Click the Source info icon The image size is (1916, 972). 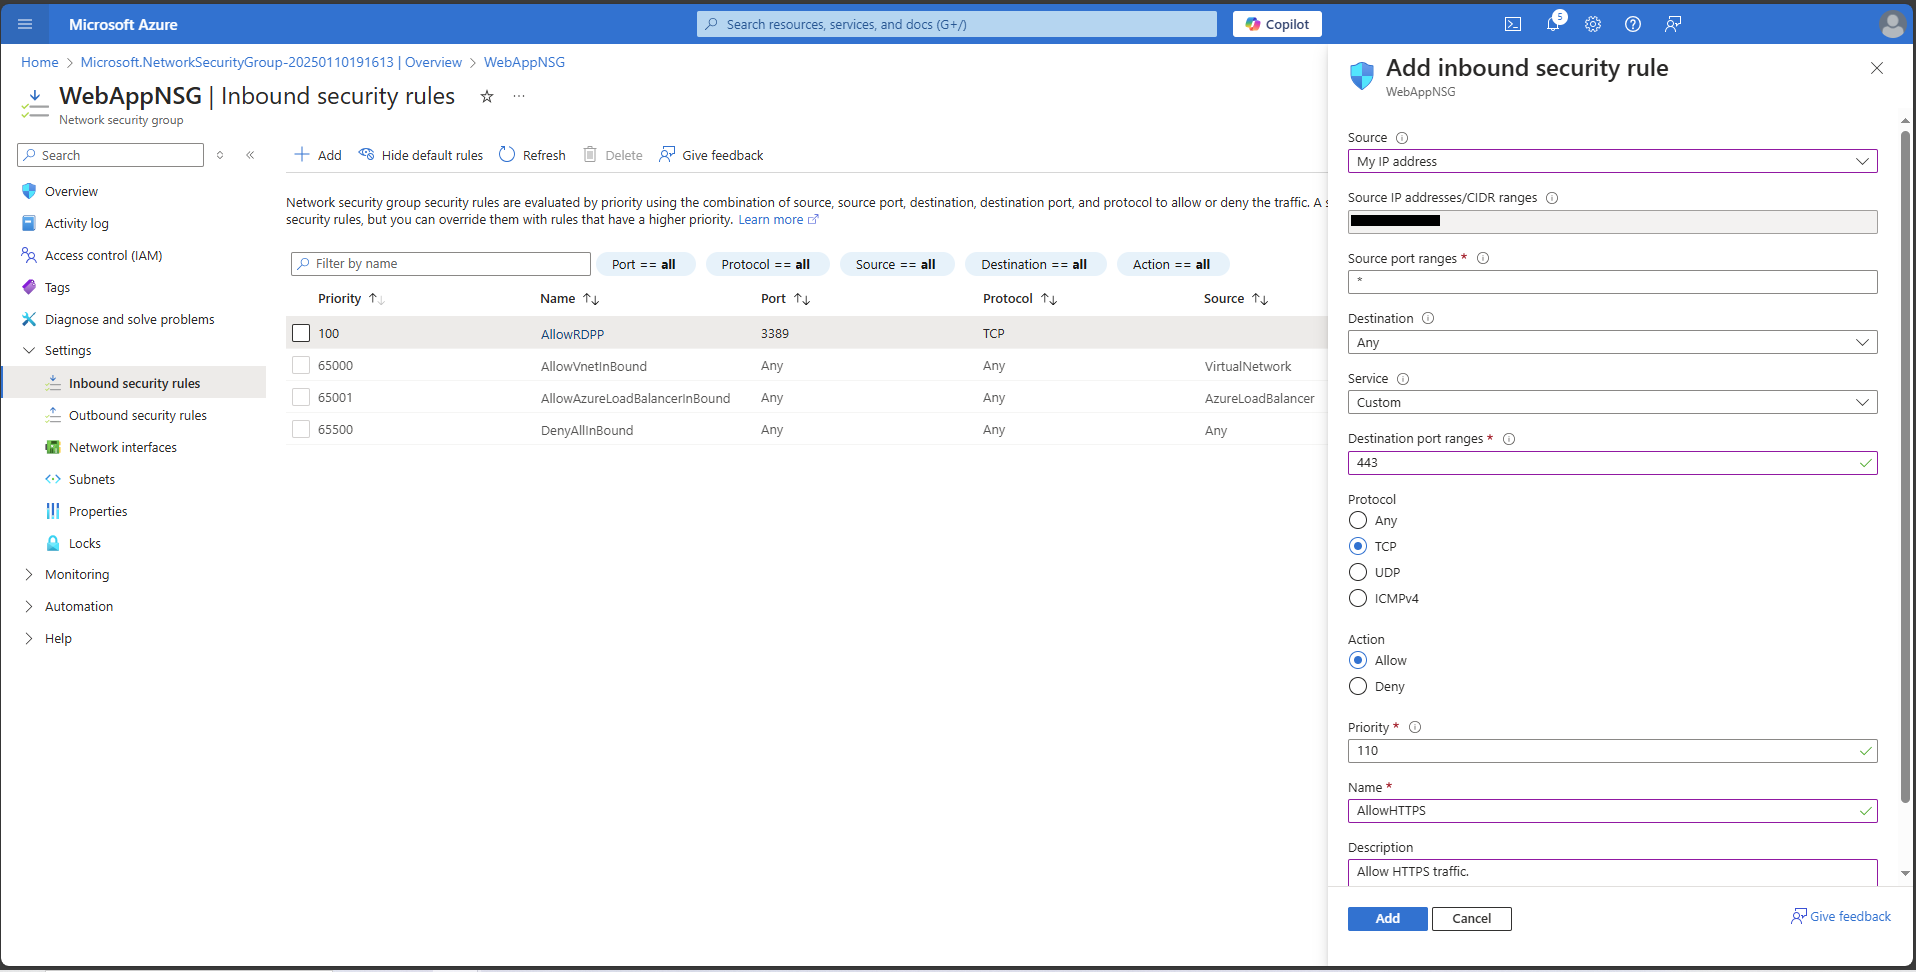[1402, 138]
